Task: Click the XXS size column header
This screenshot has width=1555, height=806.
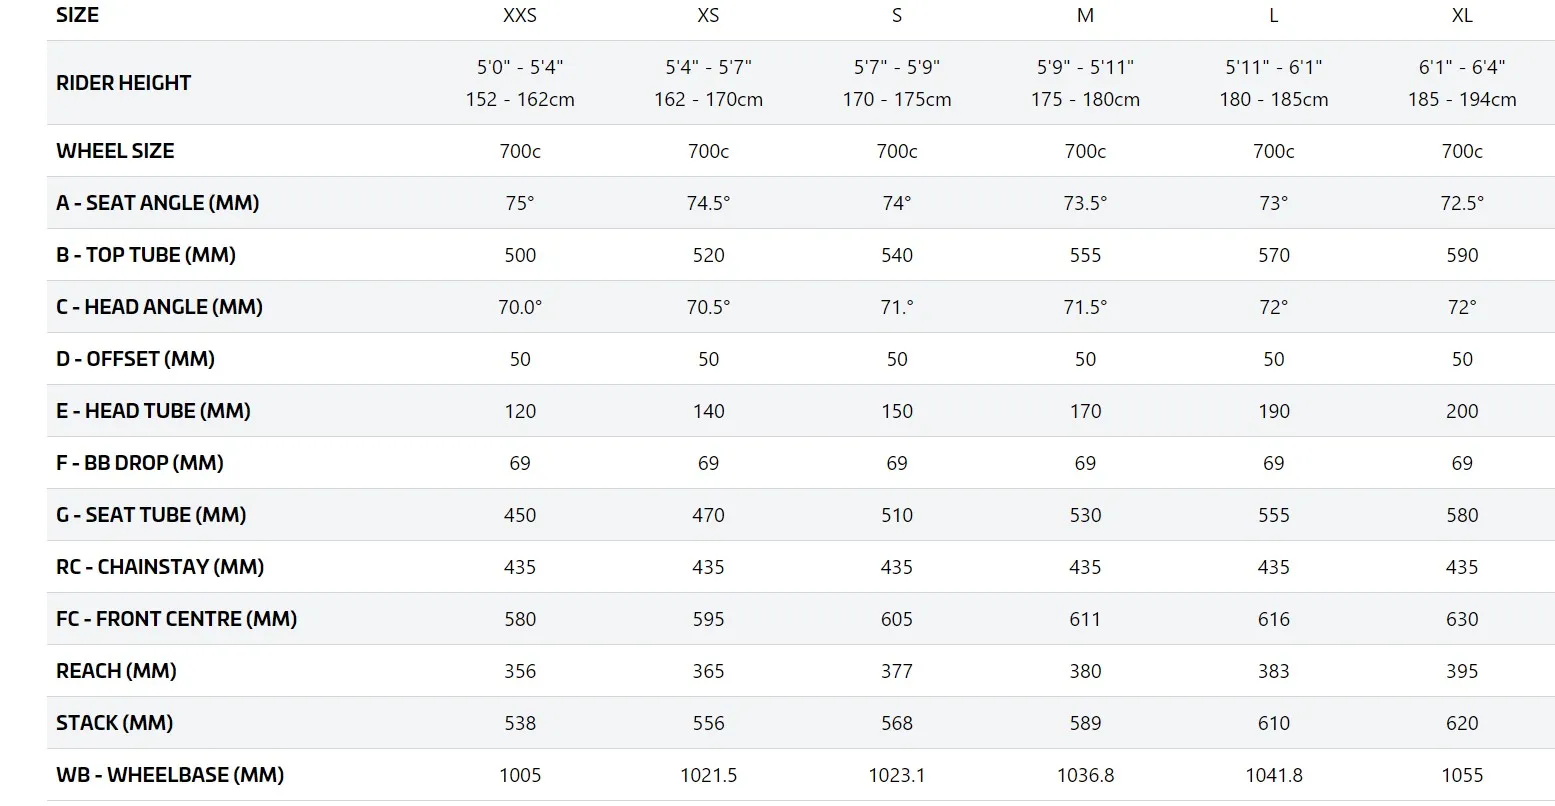Action: tap(520, 15)
